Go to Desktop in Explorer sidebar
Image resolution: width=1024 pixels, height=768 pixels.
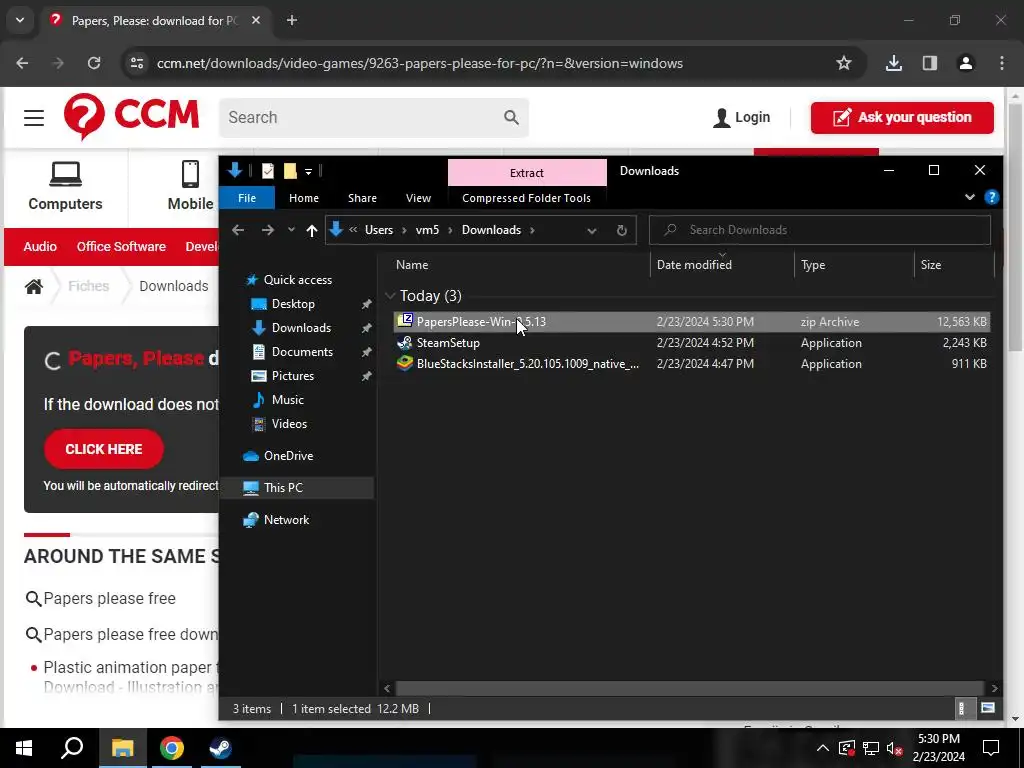tap(293, 304)
